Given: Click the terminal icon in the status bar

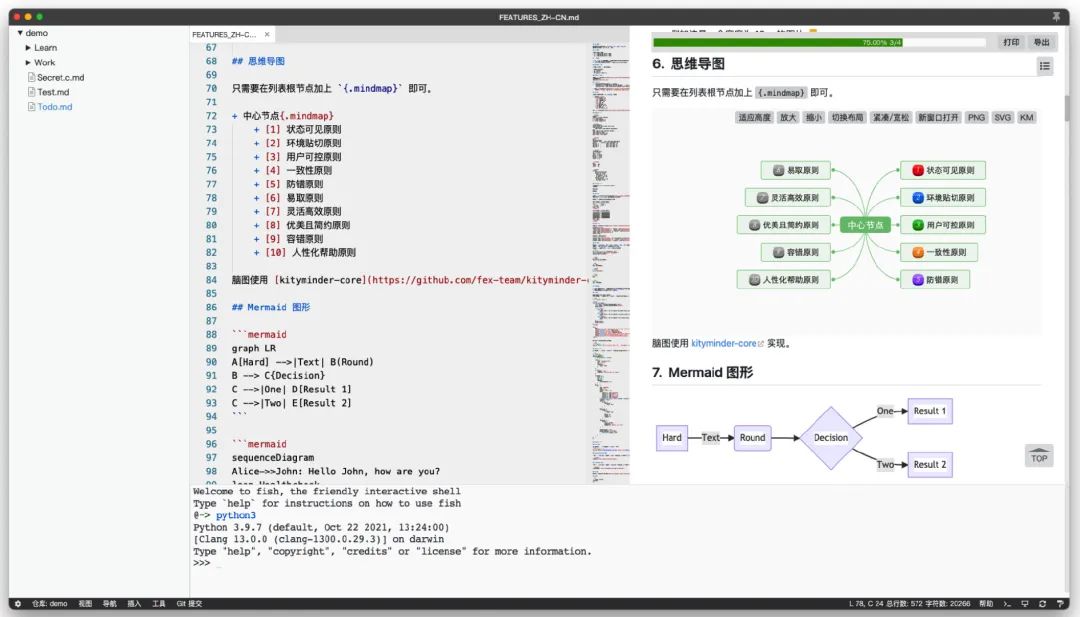Looking at the screenshot, I should [x=1010, y=604].
